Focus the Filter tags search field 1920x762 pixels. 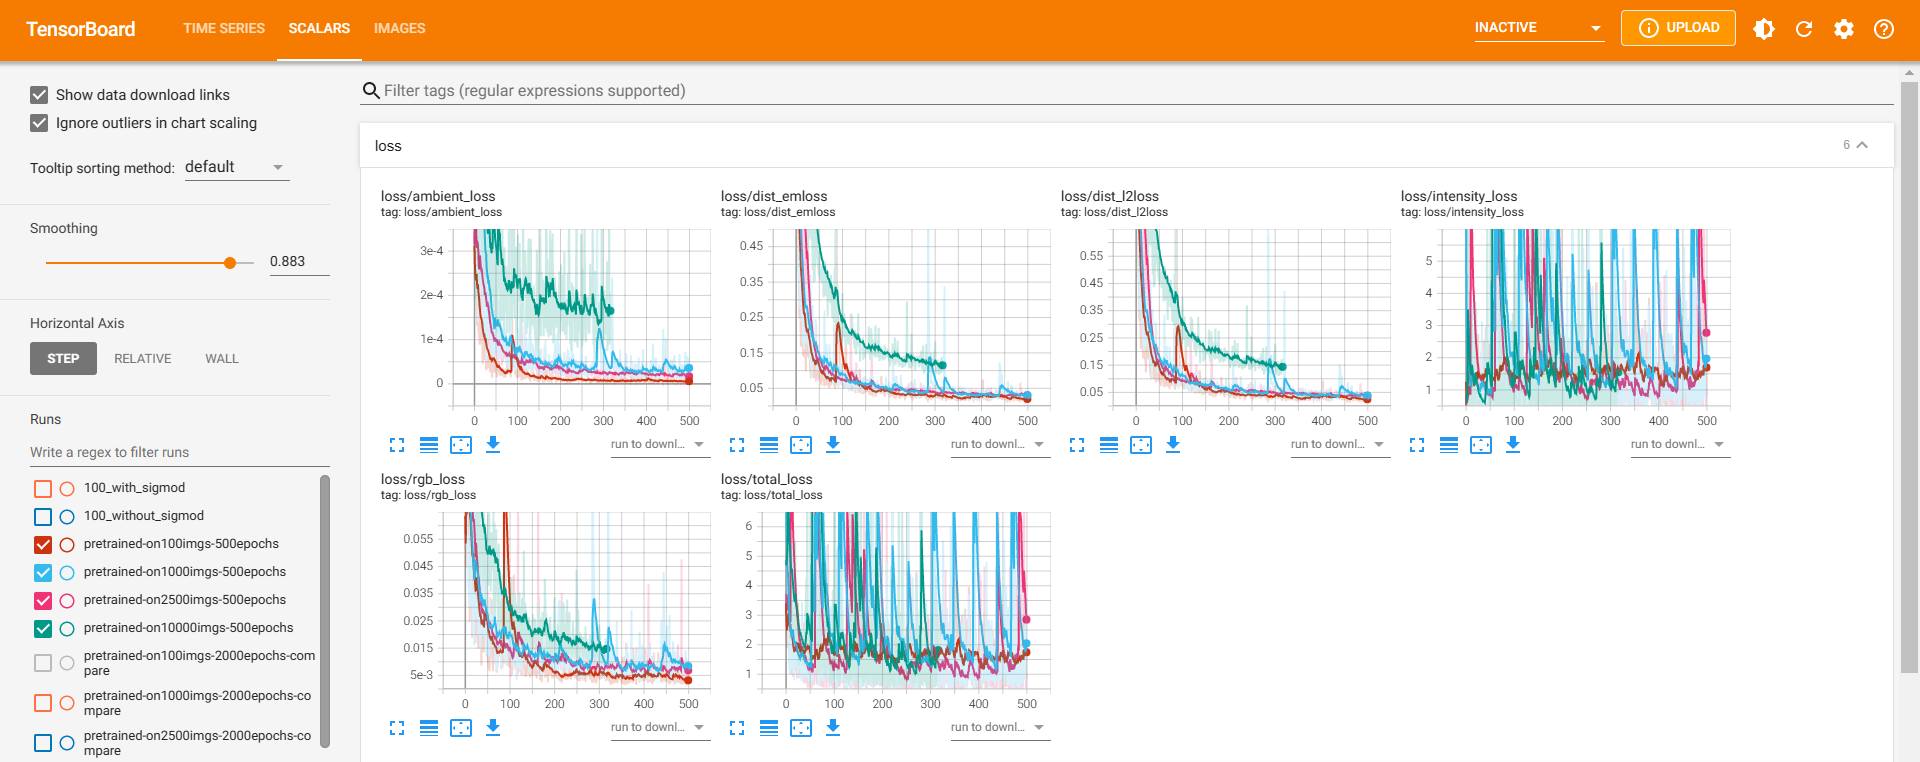(1127, 91)
